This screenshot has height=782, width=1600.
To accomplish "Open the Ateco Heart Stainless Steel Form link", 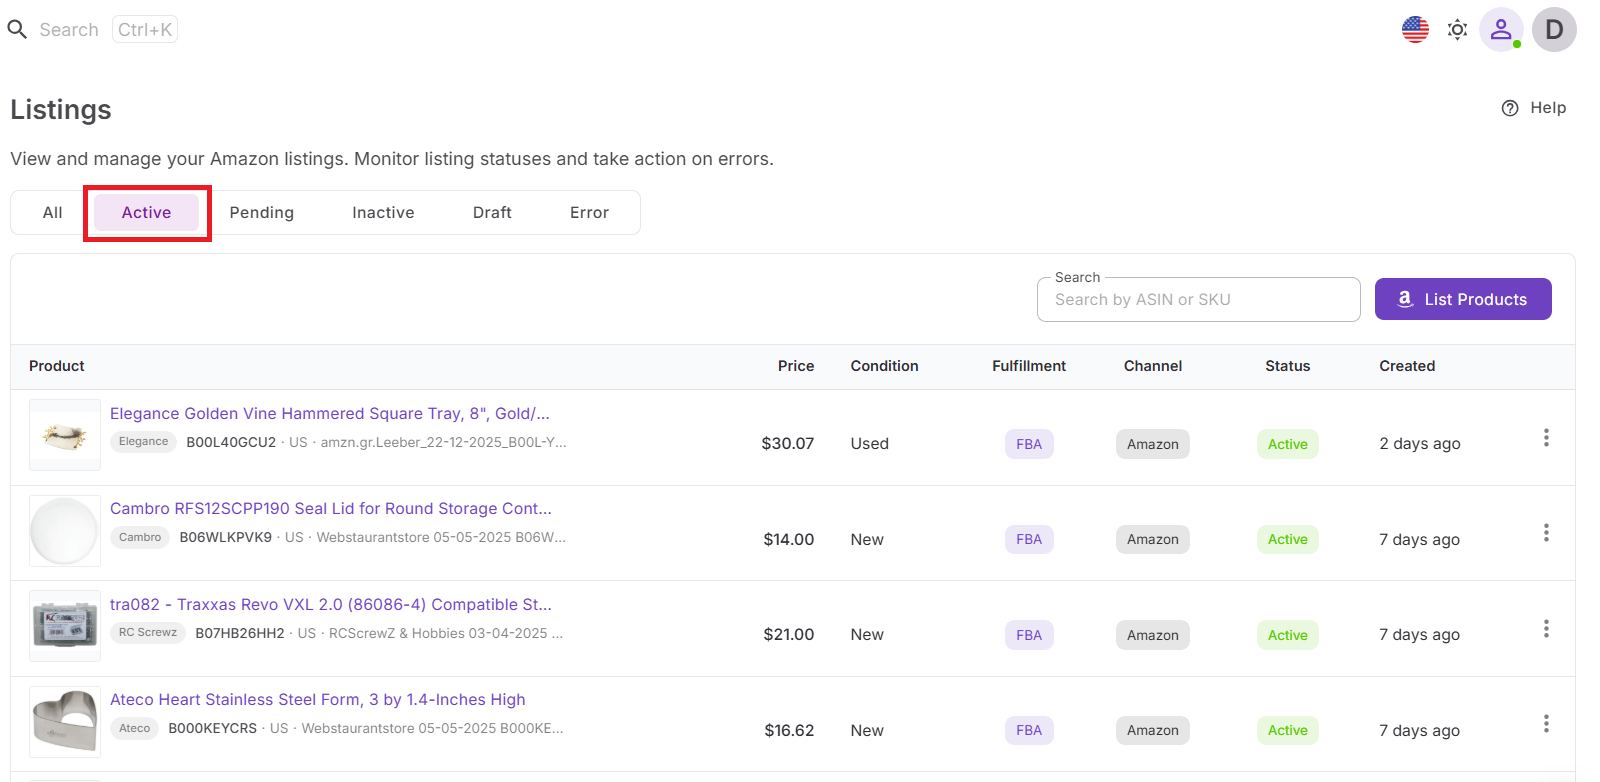I will click(x=317, y=700).
